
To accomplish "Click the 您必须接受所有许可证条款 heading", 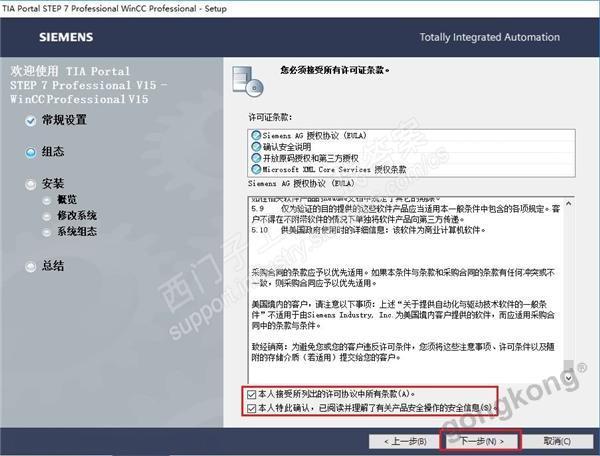I will [x=335, y=70].
